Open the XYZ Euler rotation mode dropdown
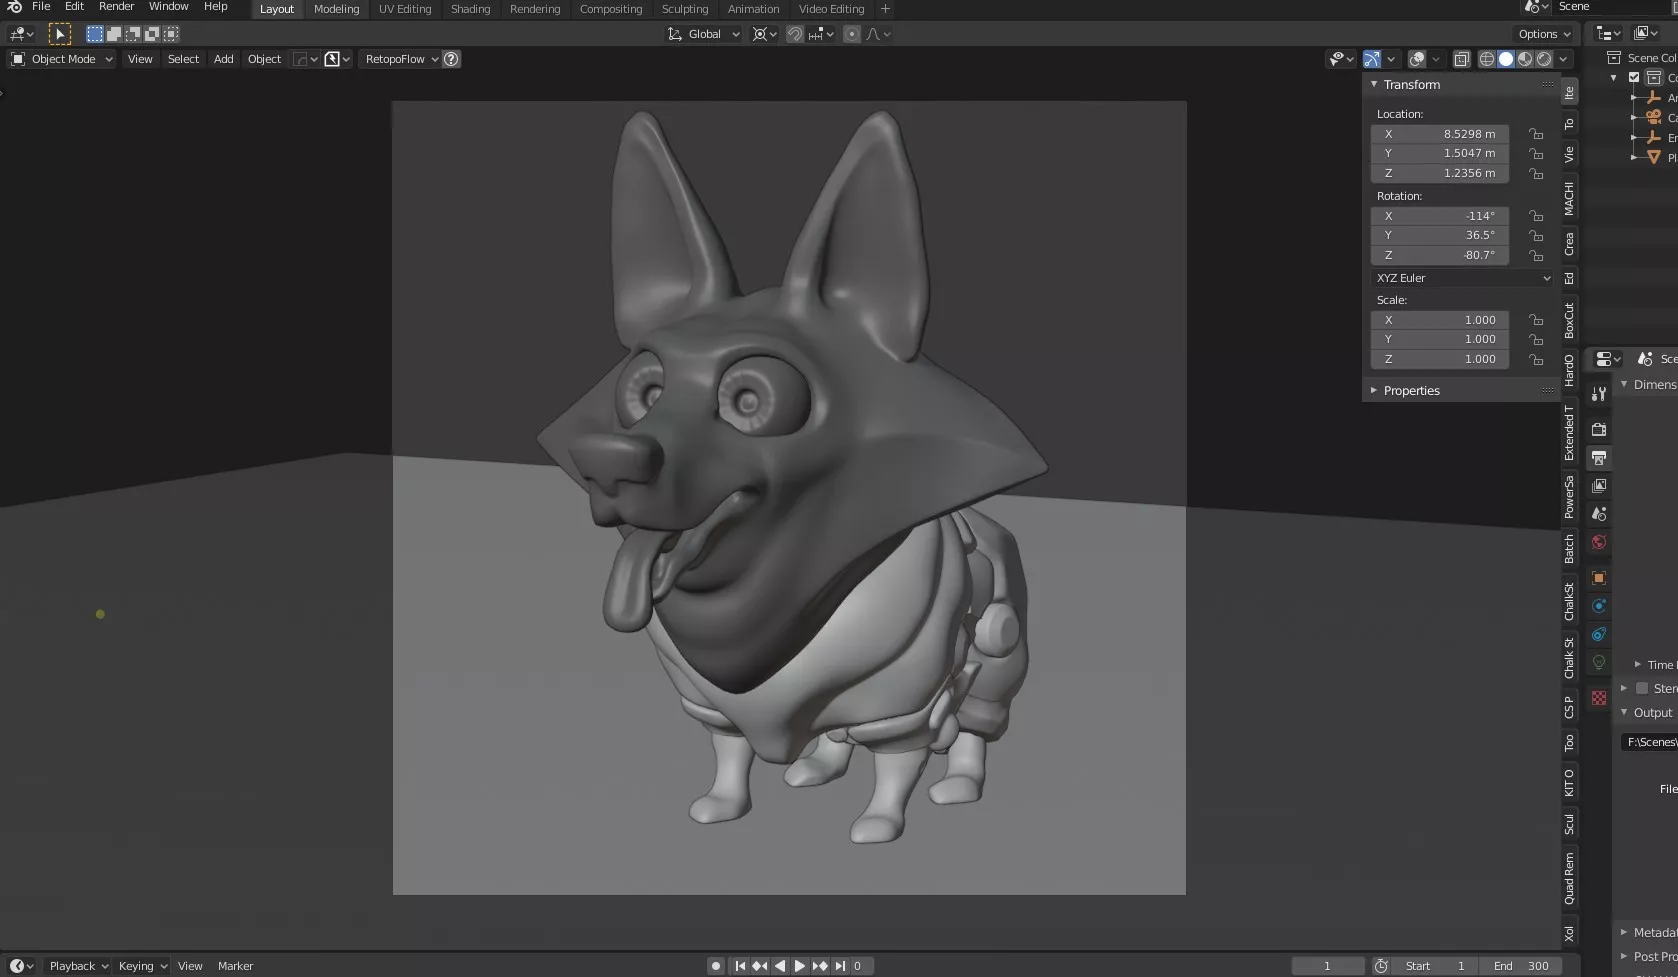Screen dimensions: 1678x977 tap(1462, 278)
